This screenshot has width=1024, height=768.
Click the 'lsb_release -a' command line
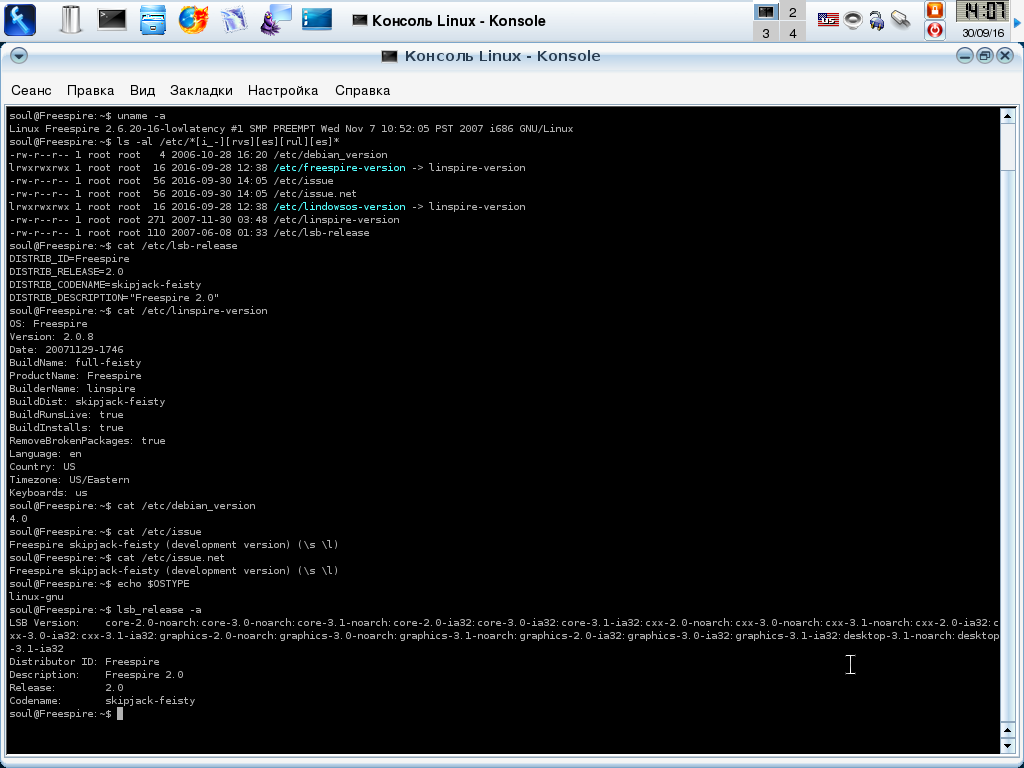105,610
